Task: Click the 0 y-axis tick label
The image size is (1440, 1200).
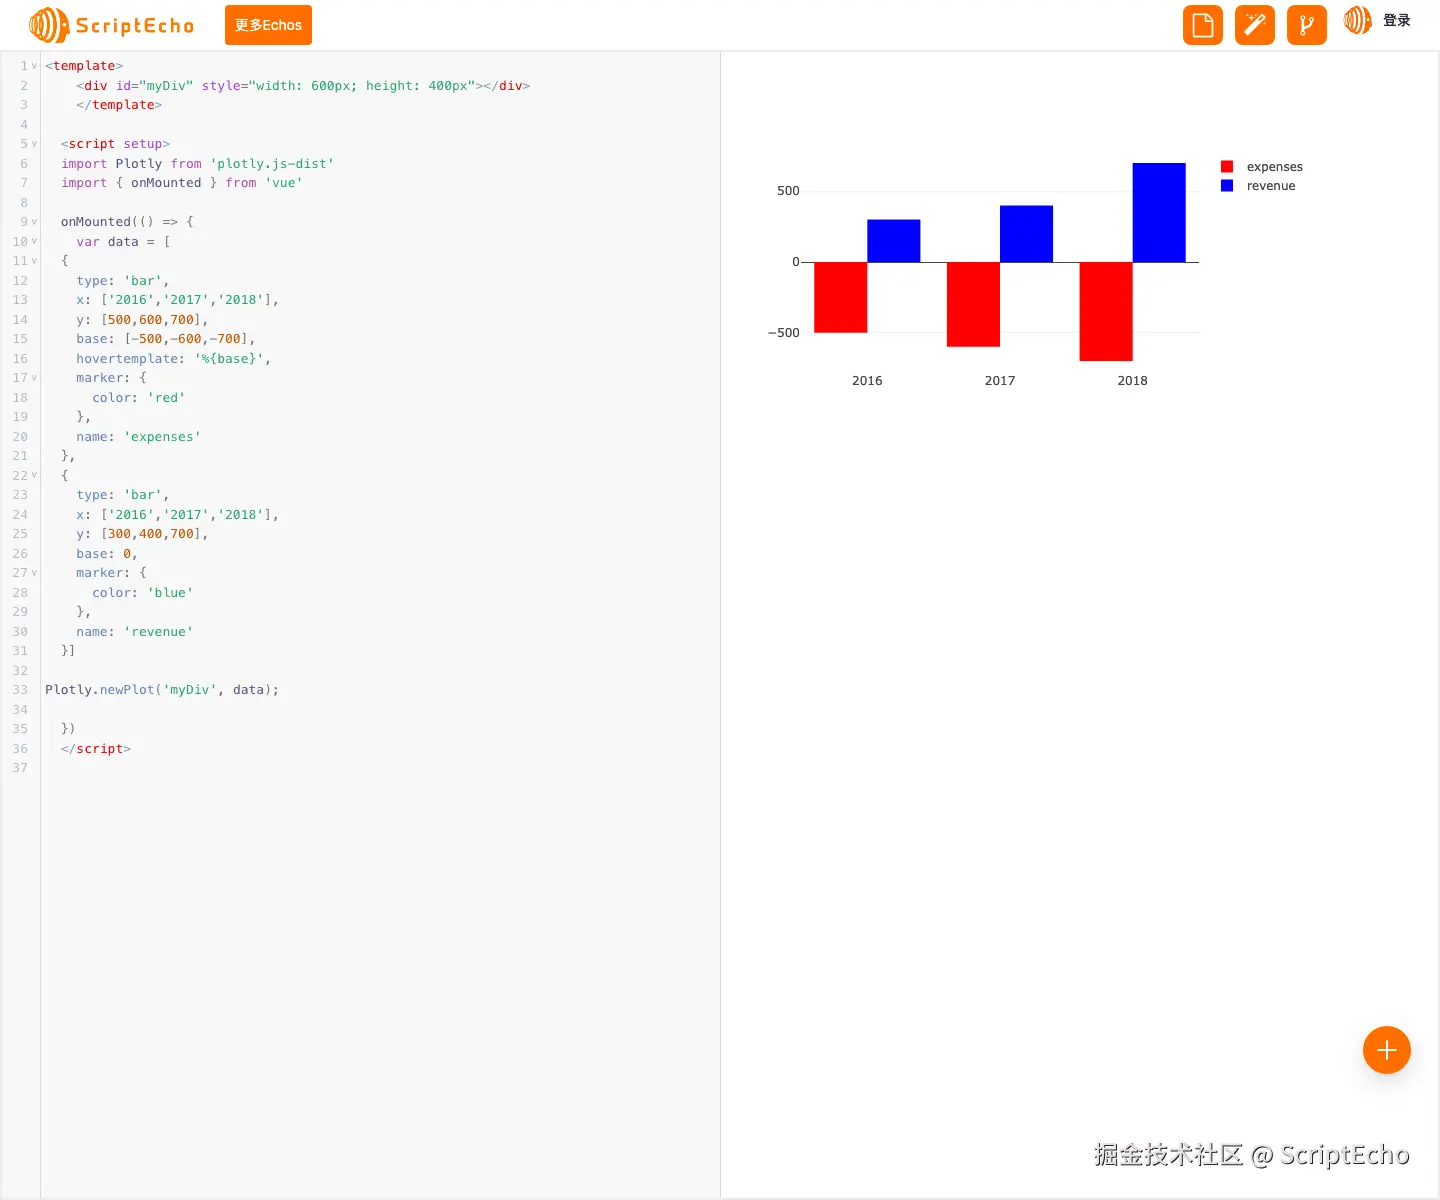Action: [796, 262]
